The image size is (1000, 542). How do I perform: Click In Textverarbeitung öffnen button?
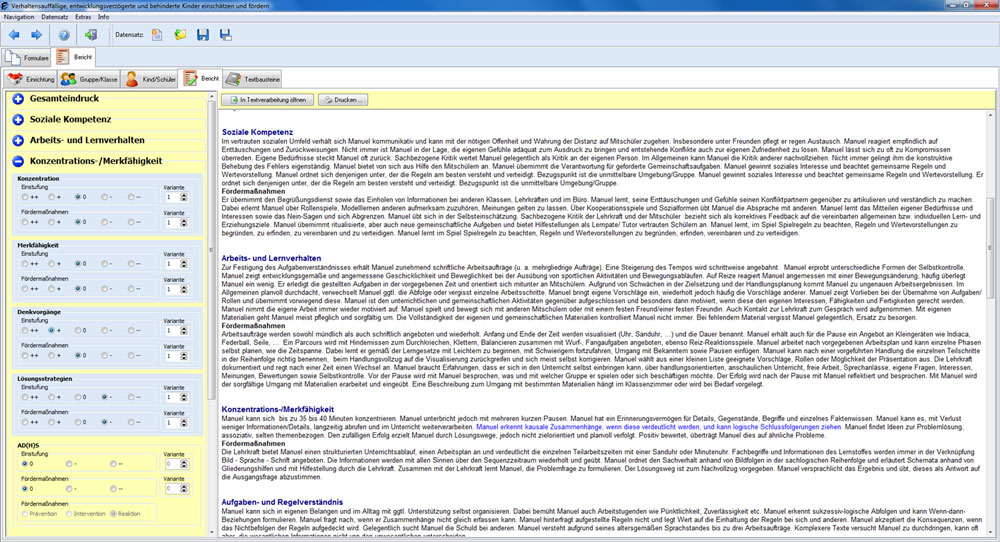click(268, 100)
